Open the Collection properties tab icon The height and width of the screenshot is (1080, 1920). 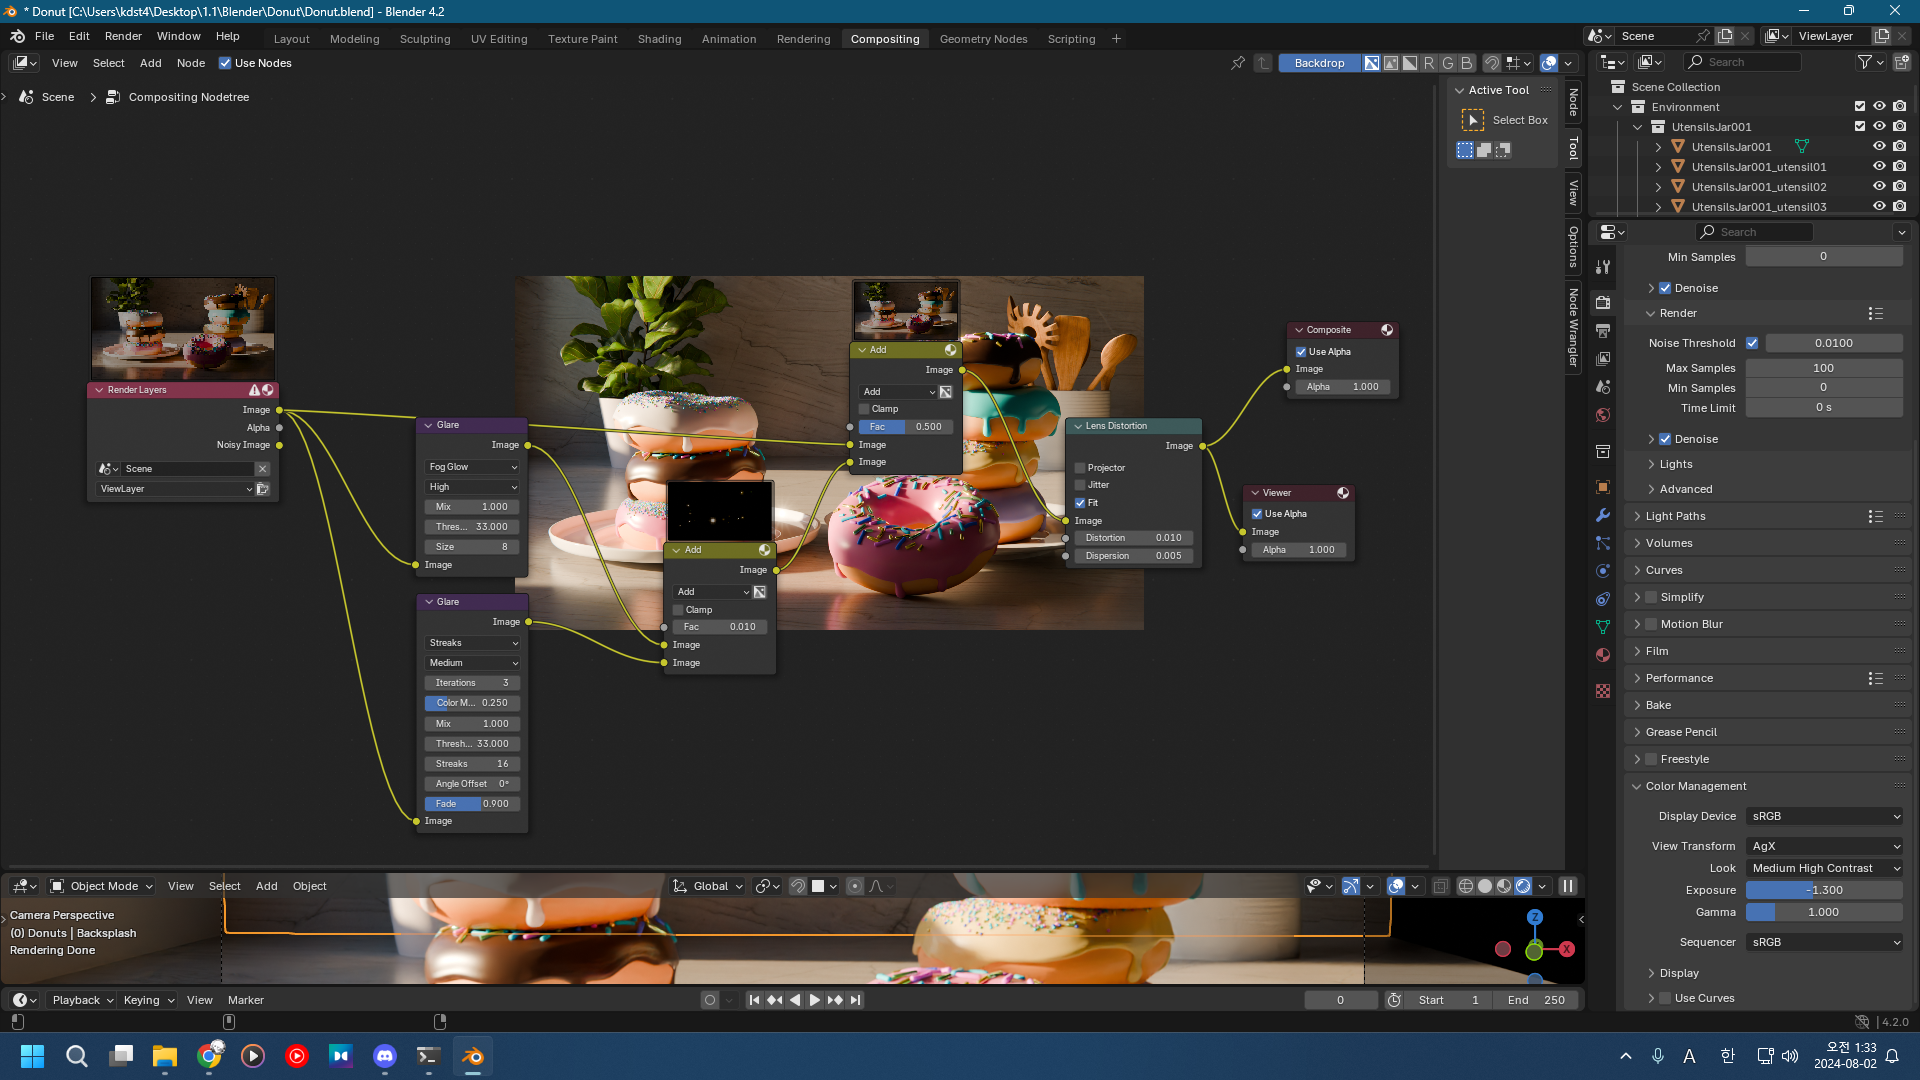[1603, 451]
